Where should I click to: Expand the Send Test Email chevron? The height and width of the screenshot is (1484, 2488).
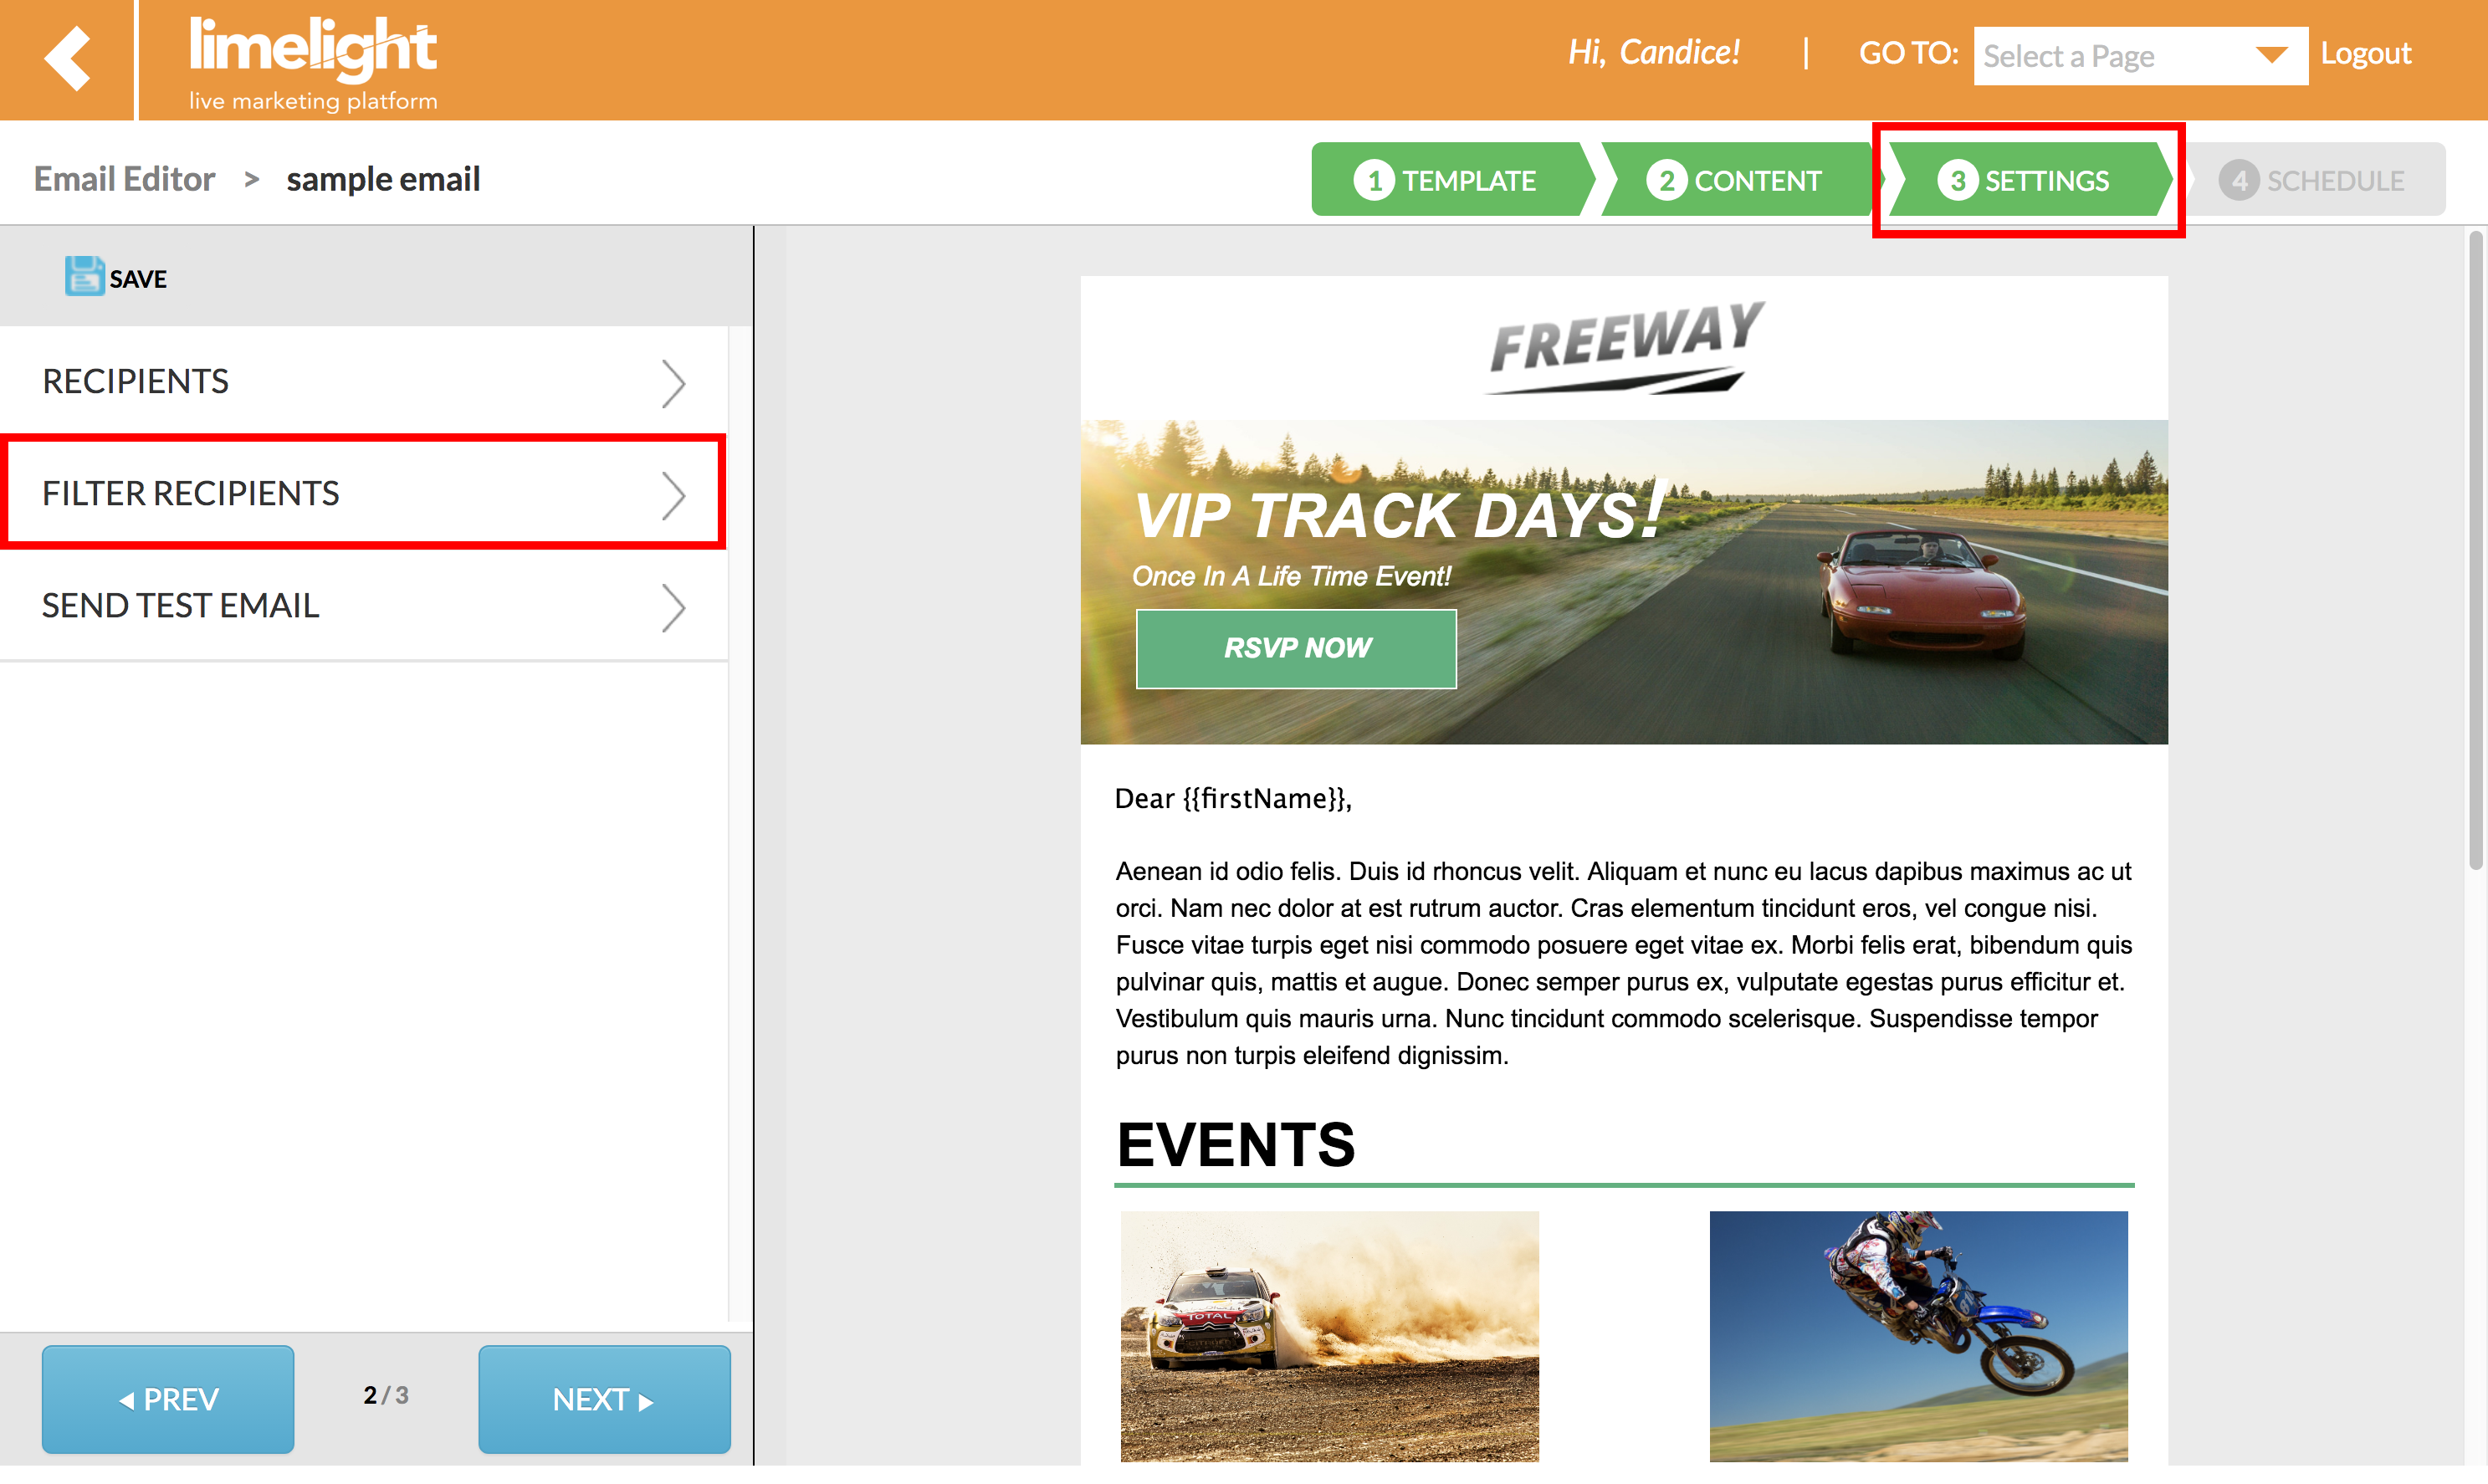click(x=674, y=607)
